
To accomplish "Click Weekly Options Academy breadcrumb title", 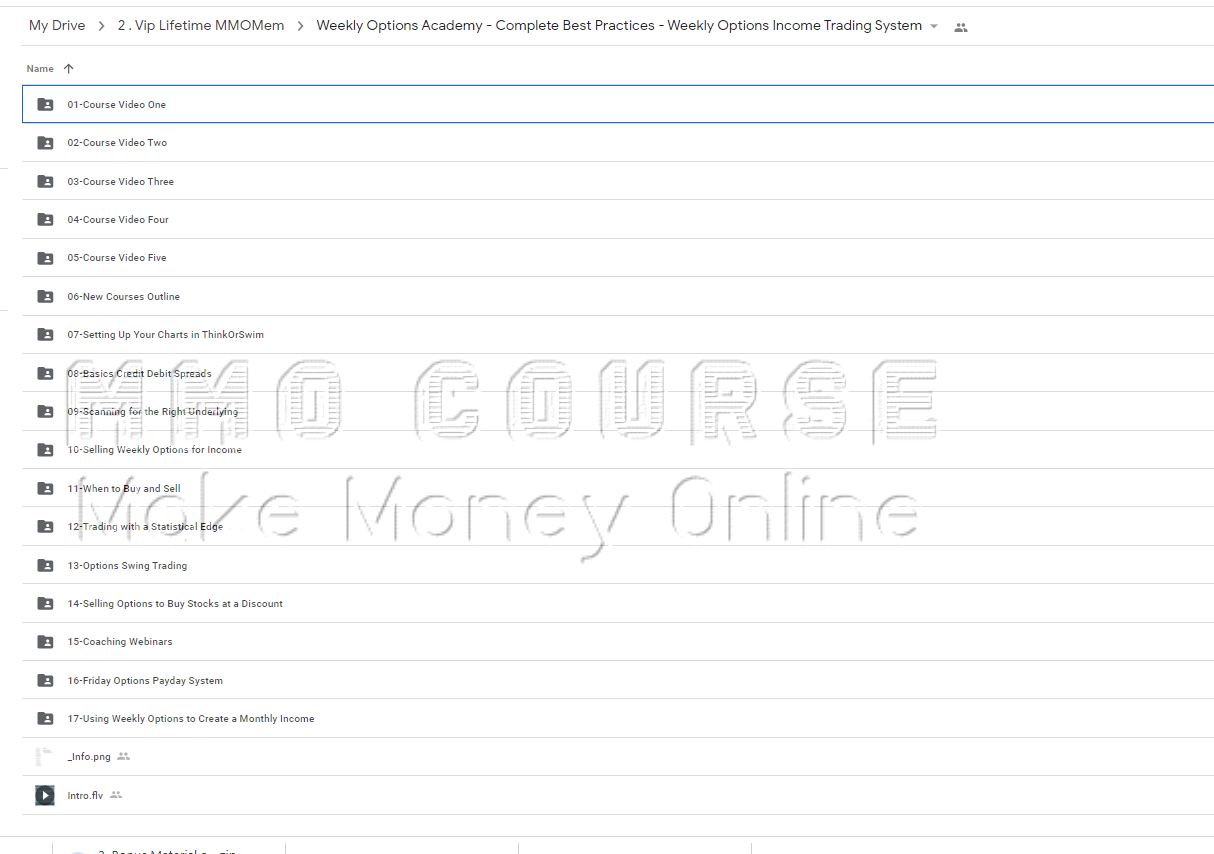I will point(618,26).
